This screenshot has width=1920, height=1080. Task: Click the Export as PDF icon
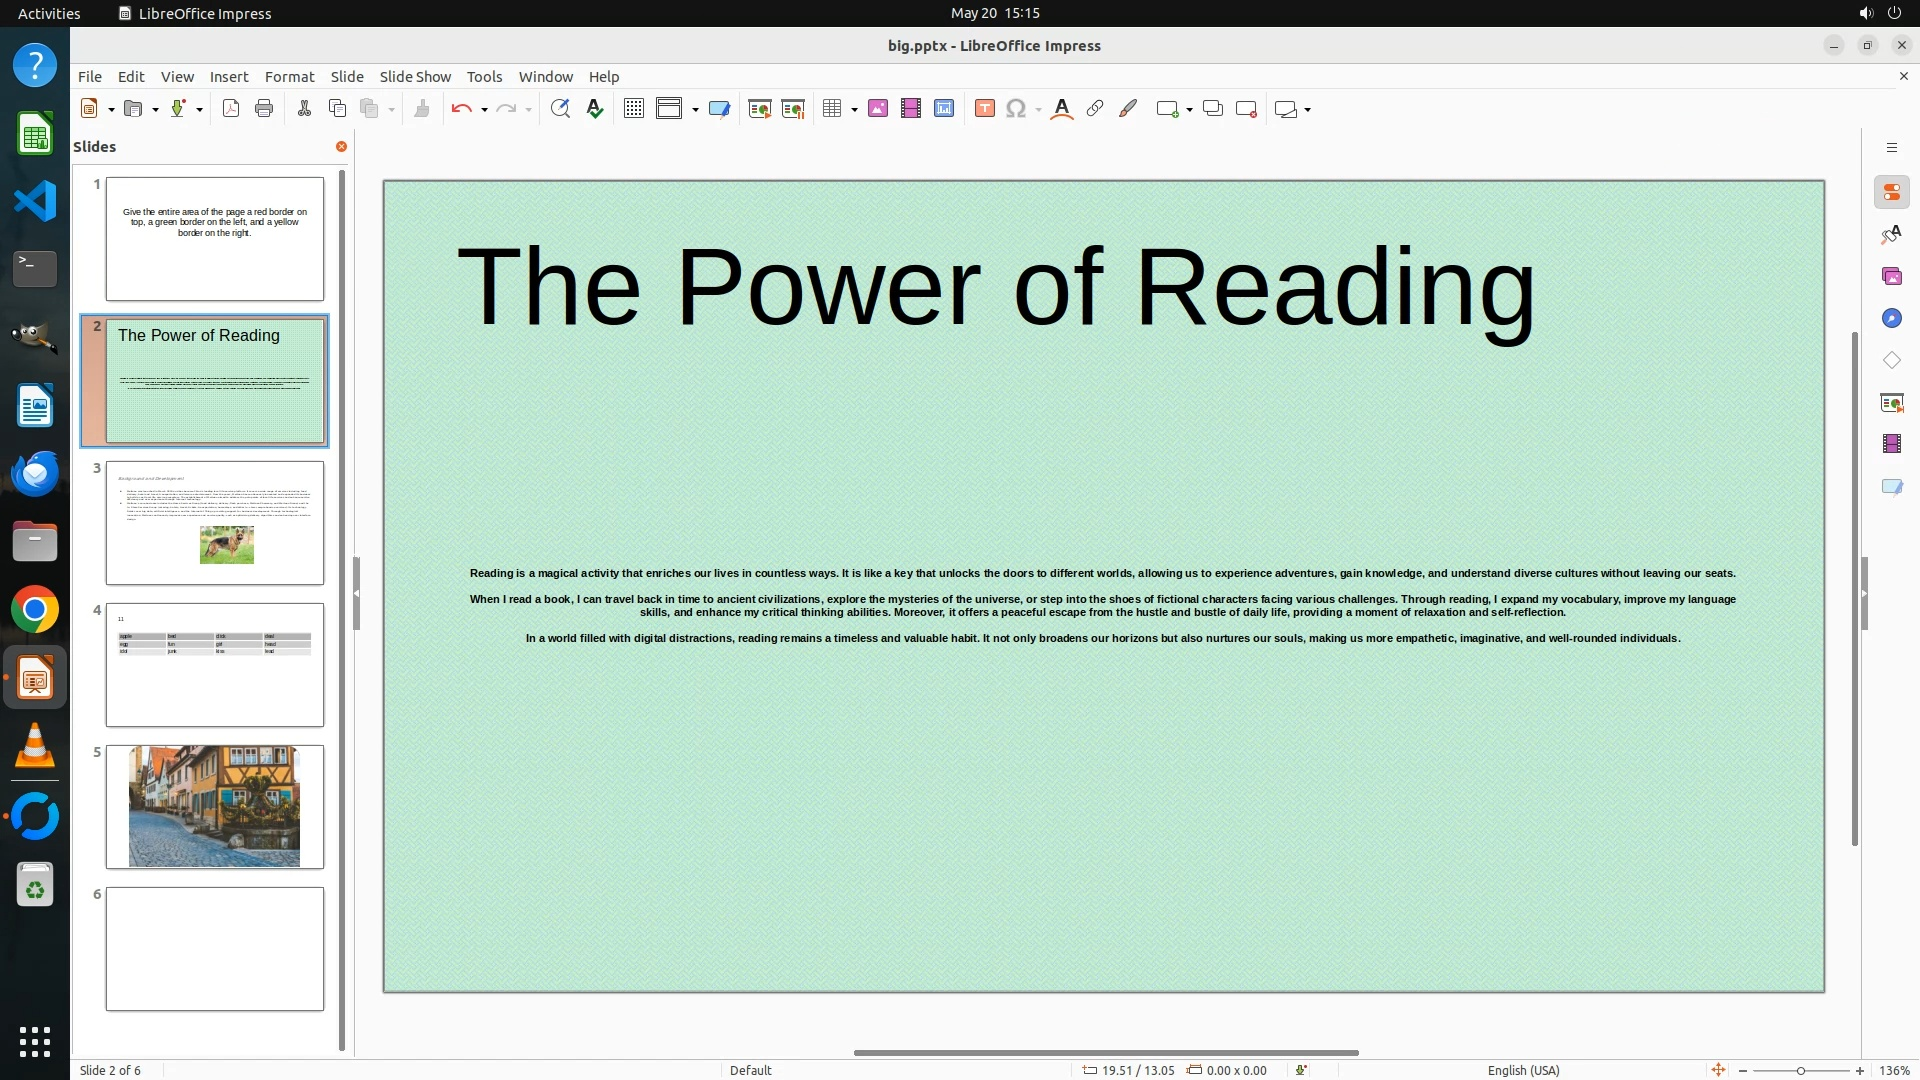tap(231, 109)
